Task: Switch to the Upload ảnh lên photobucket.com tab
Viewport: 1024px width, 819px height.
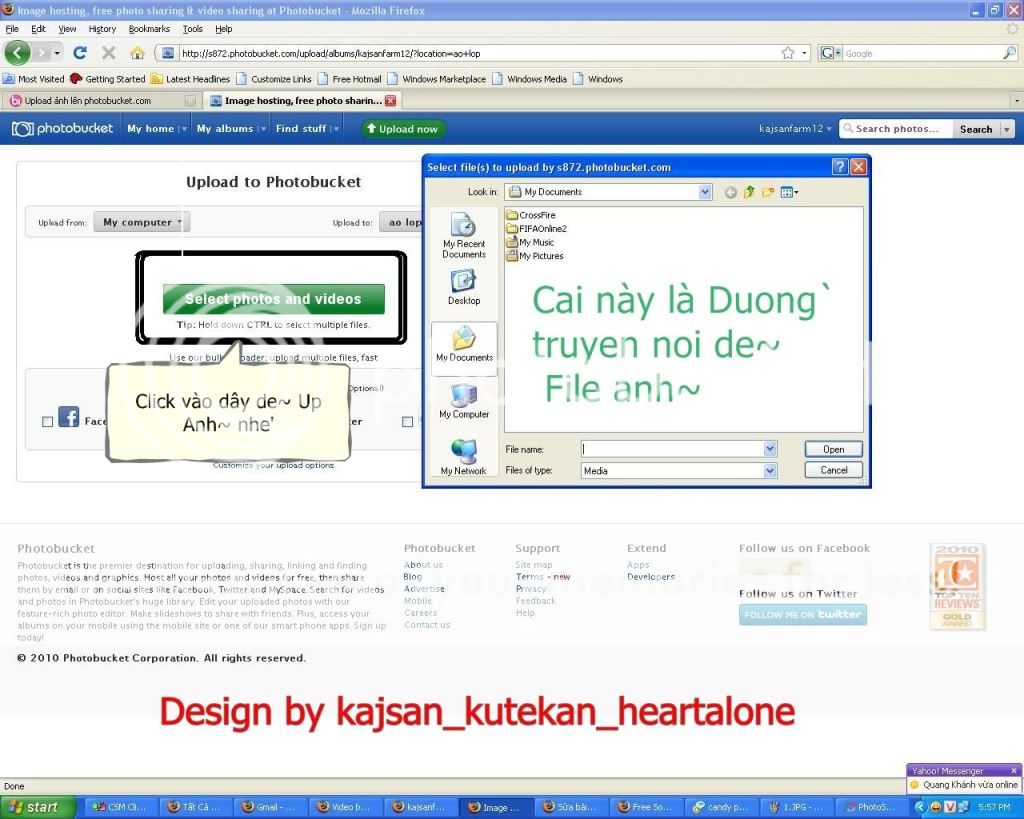Action: [101, 101]
